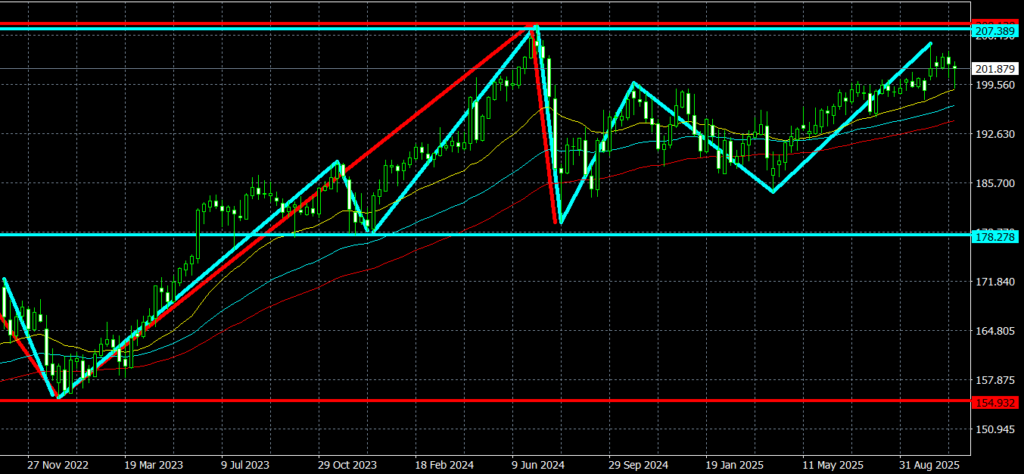
Task: Select the red 154.932 price level label
Action: pyautogui.click(x=994, y=402)
